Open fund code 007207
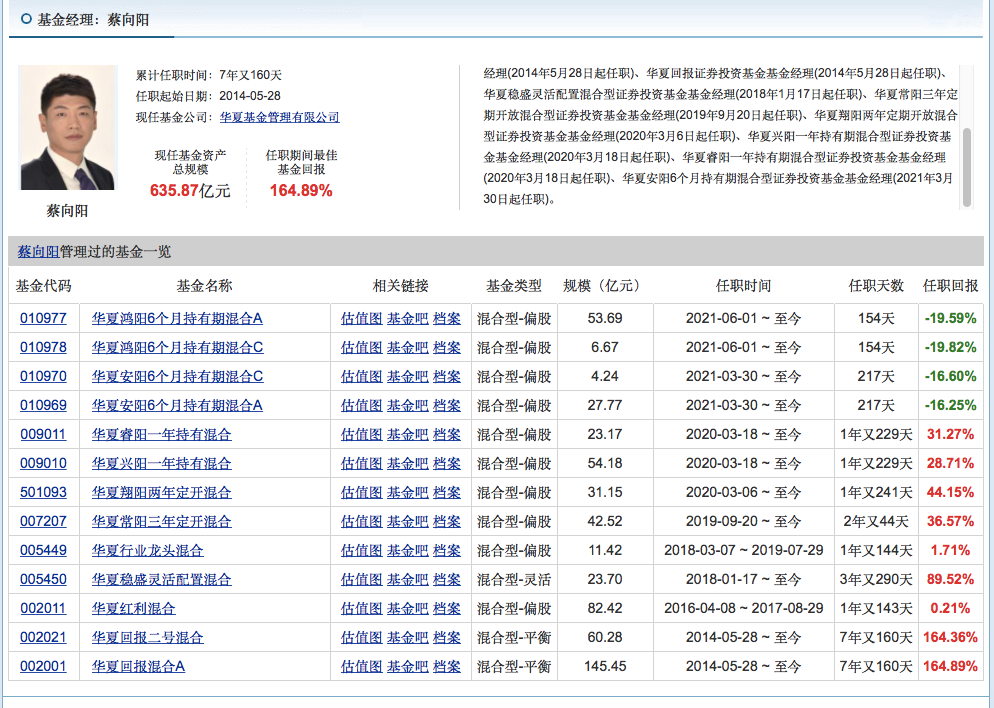Screen dimensions: 994x708 pyautogui.click(x=43, y=522)
